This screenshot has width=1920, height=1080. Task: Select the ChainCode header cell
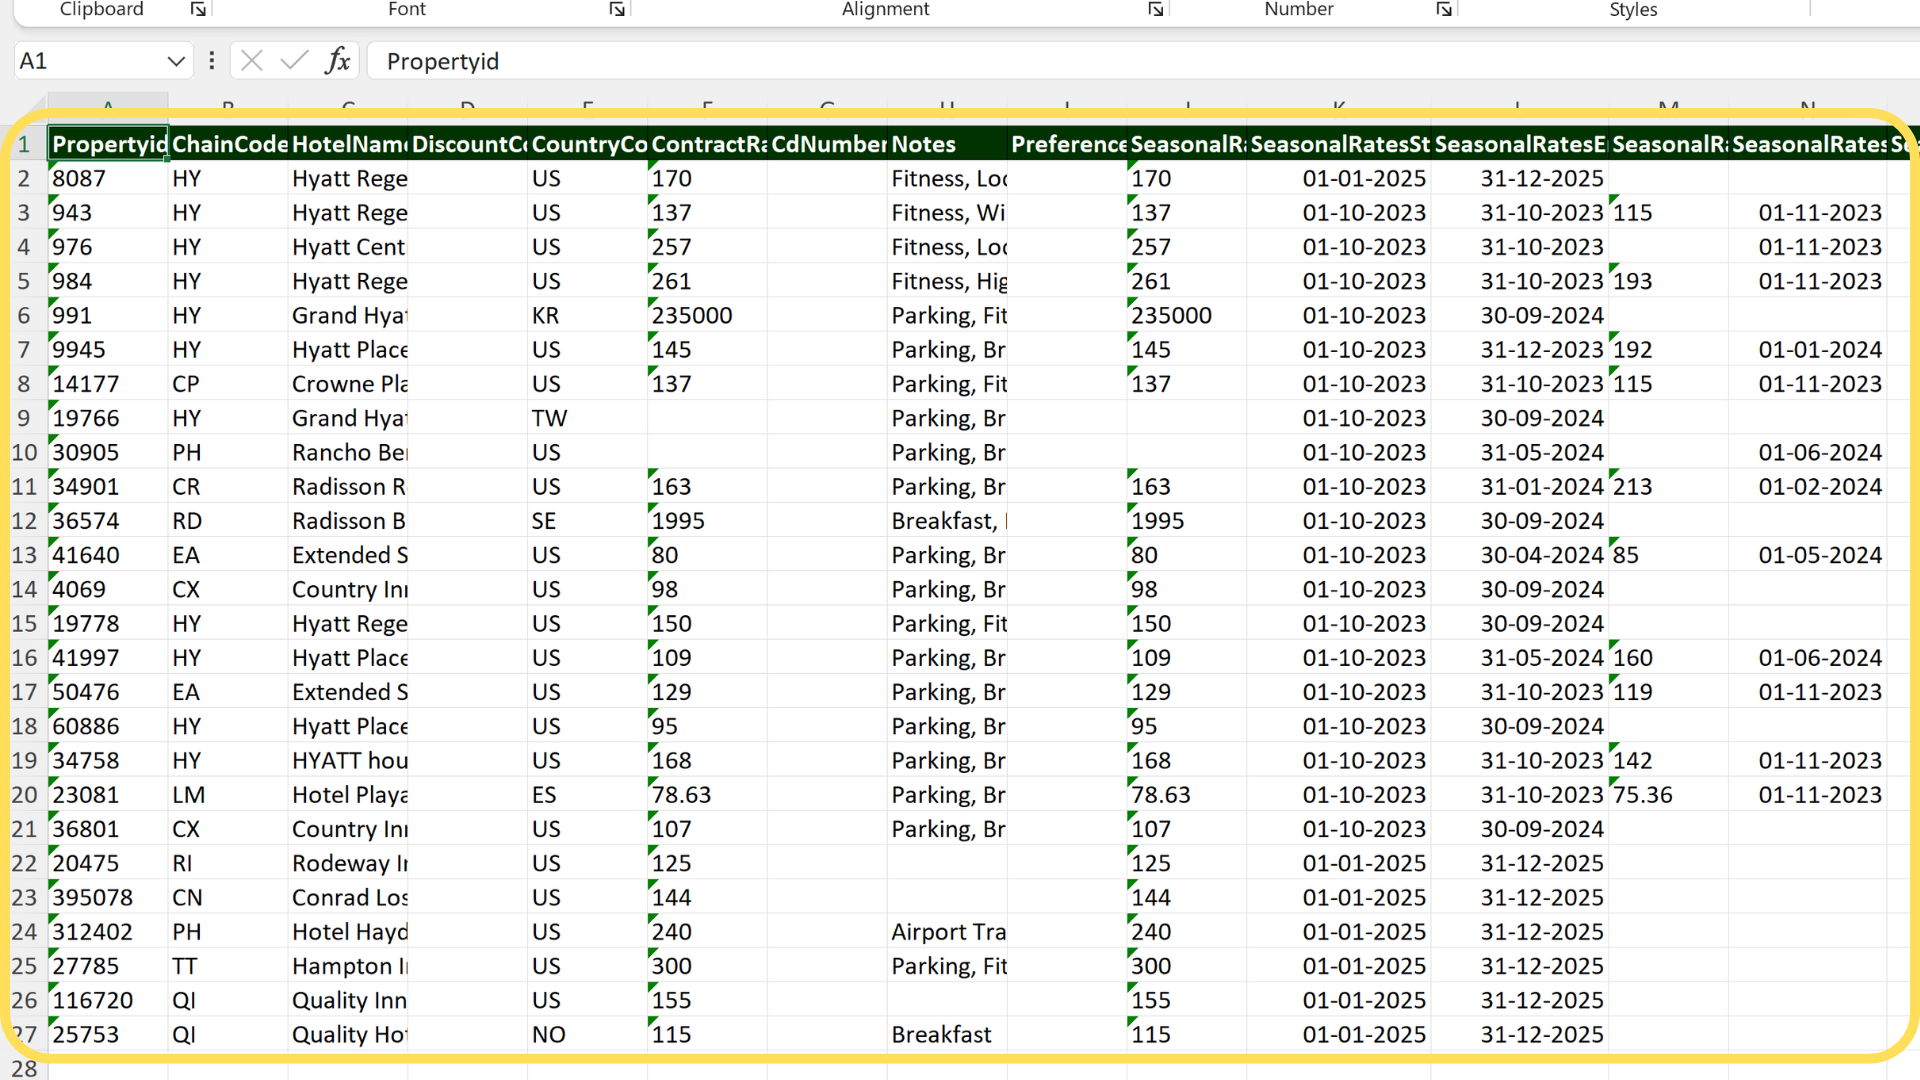tap(229, 144)
